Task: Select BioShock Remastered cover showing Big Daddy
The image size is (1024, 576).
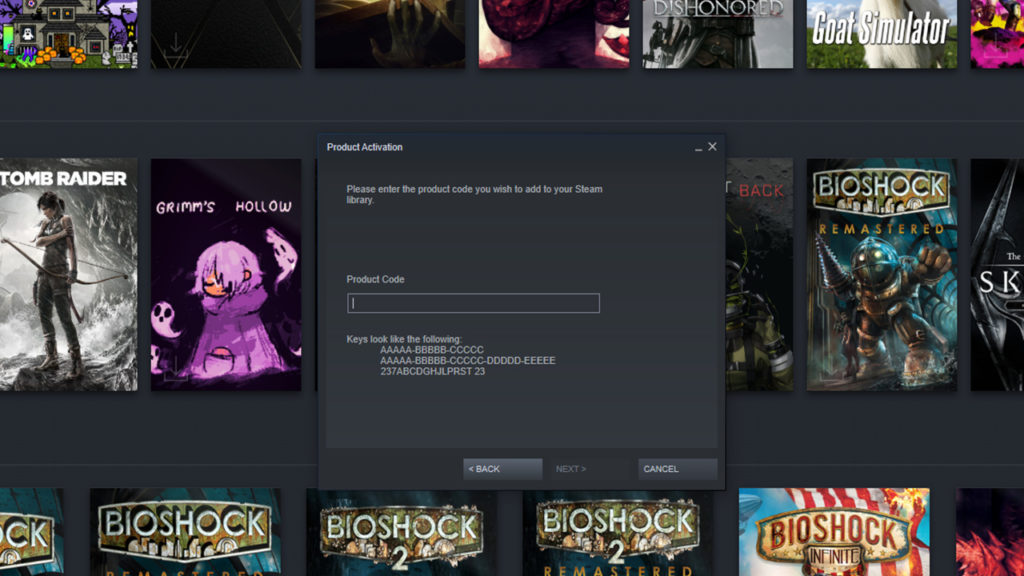Action: pos(881,274)
